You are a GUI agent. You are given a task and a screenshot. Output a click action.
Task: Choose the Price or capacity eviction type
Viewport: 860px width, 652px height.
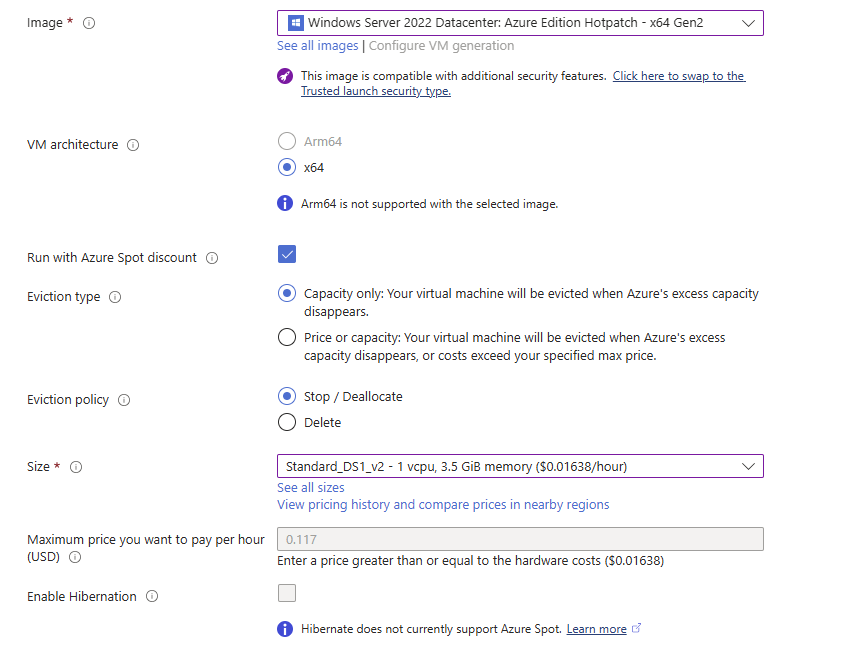[x=287, y=337]
